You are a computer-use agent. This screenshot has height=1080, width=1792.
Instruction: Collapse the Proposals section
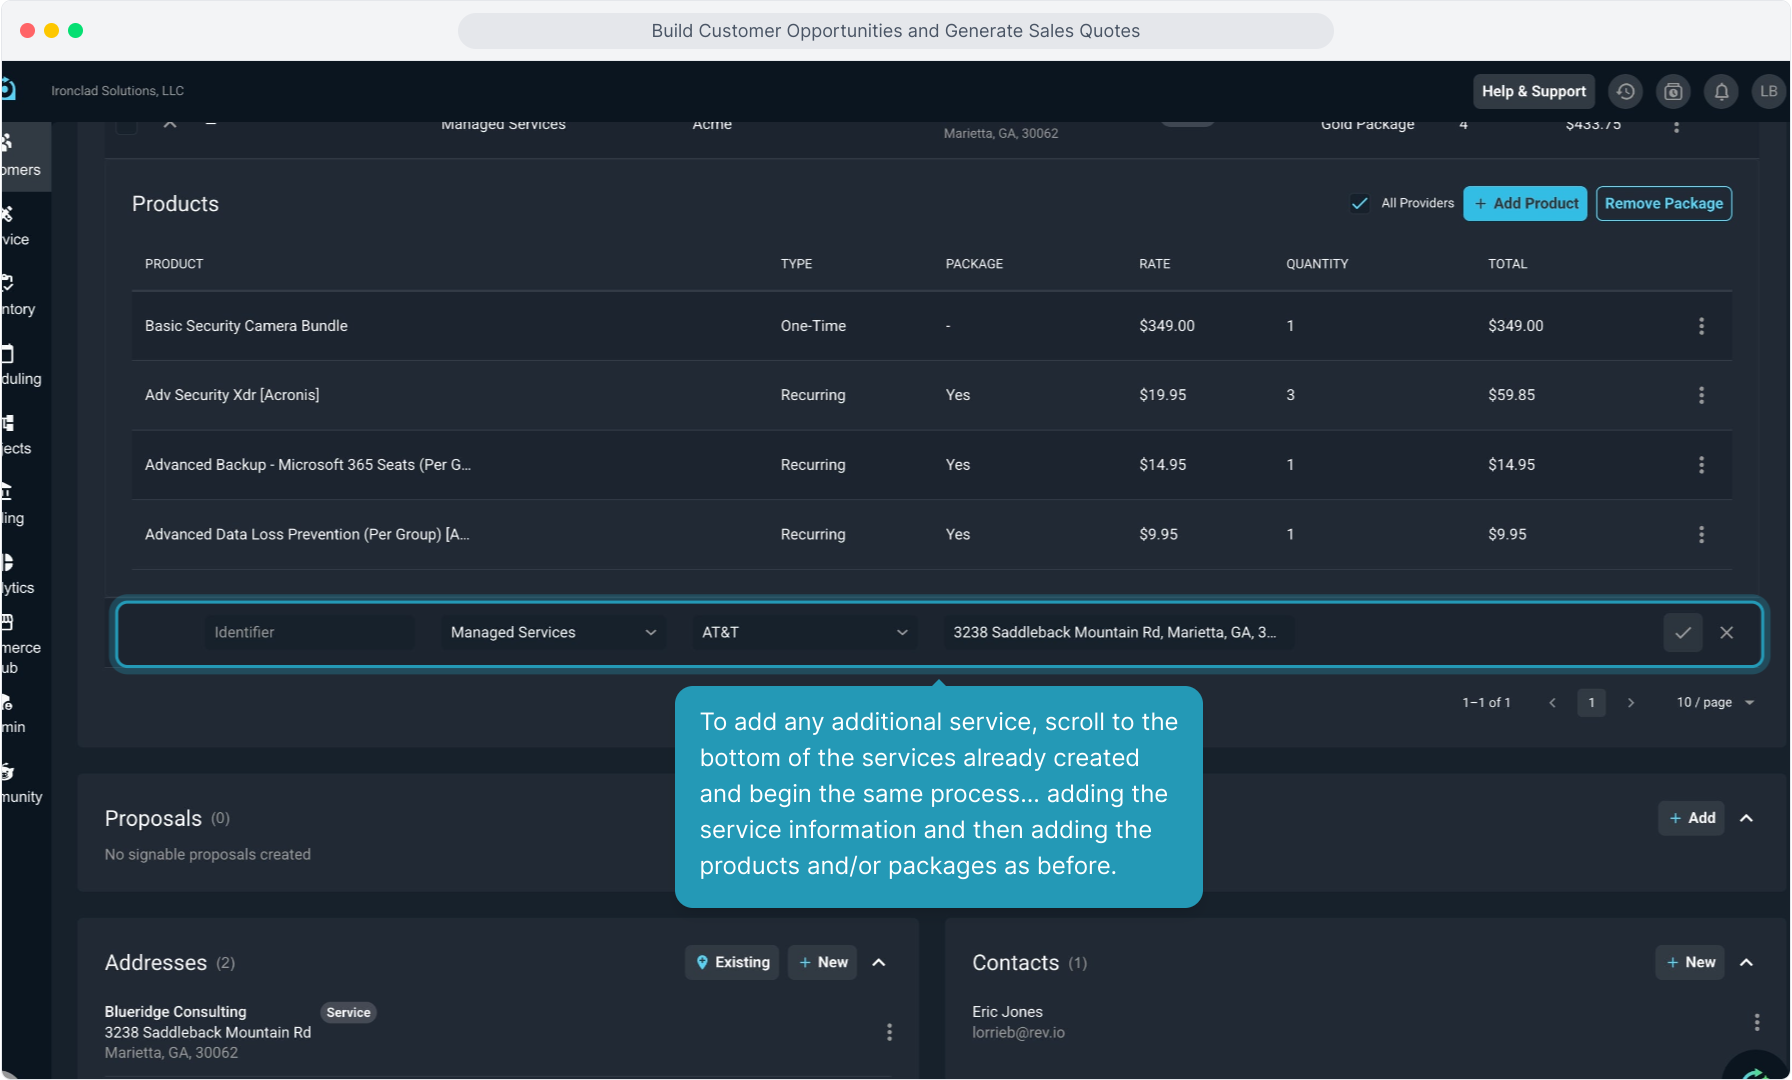[1746, 819]
